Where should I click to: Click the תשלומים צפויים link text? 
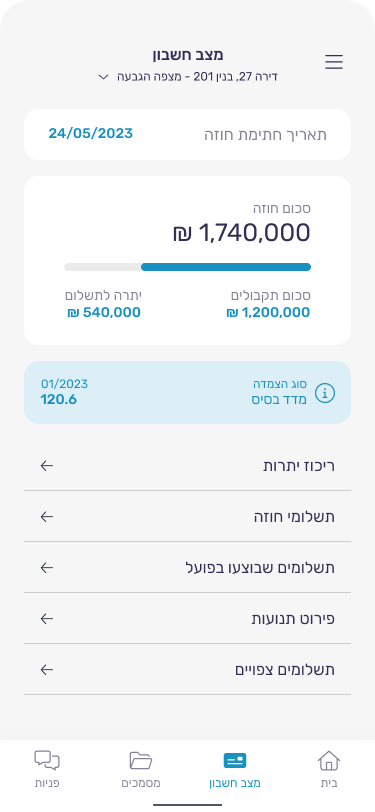[x=285, y=670]
